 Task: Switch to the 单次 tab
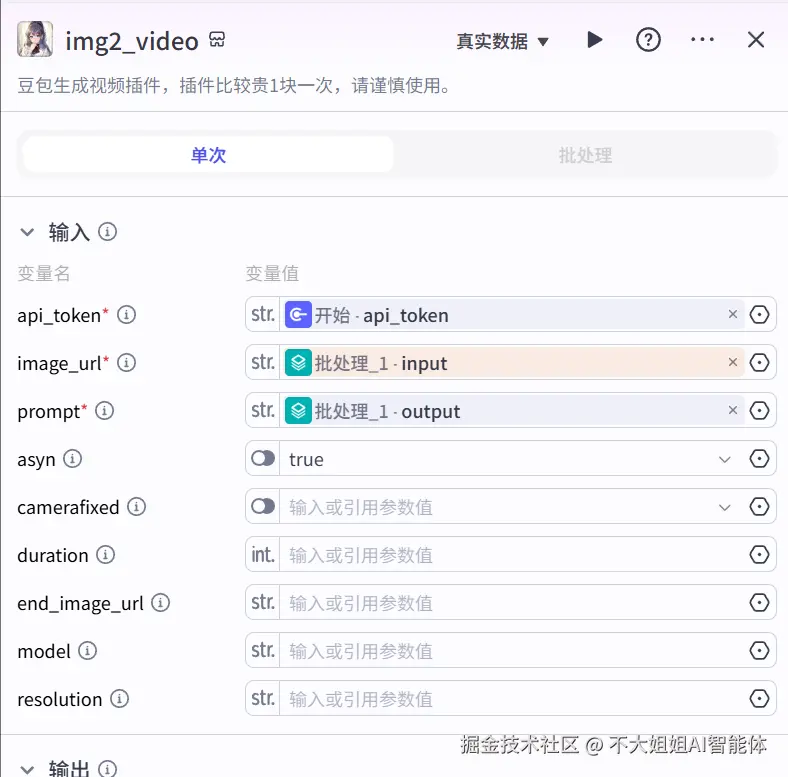click(208, 155)
